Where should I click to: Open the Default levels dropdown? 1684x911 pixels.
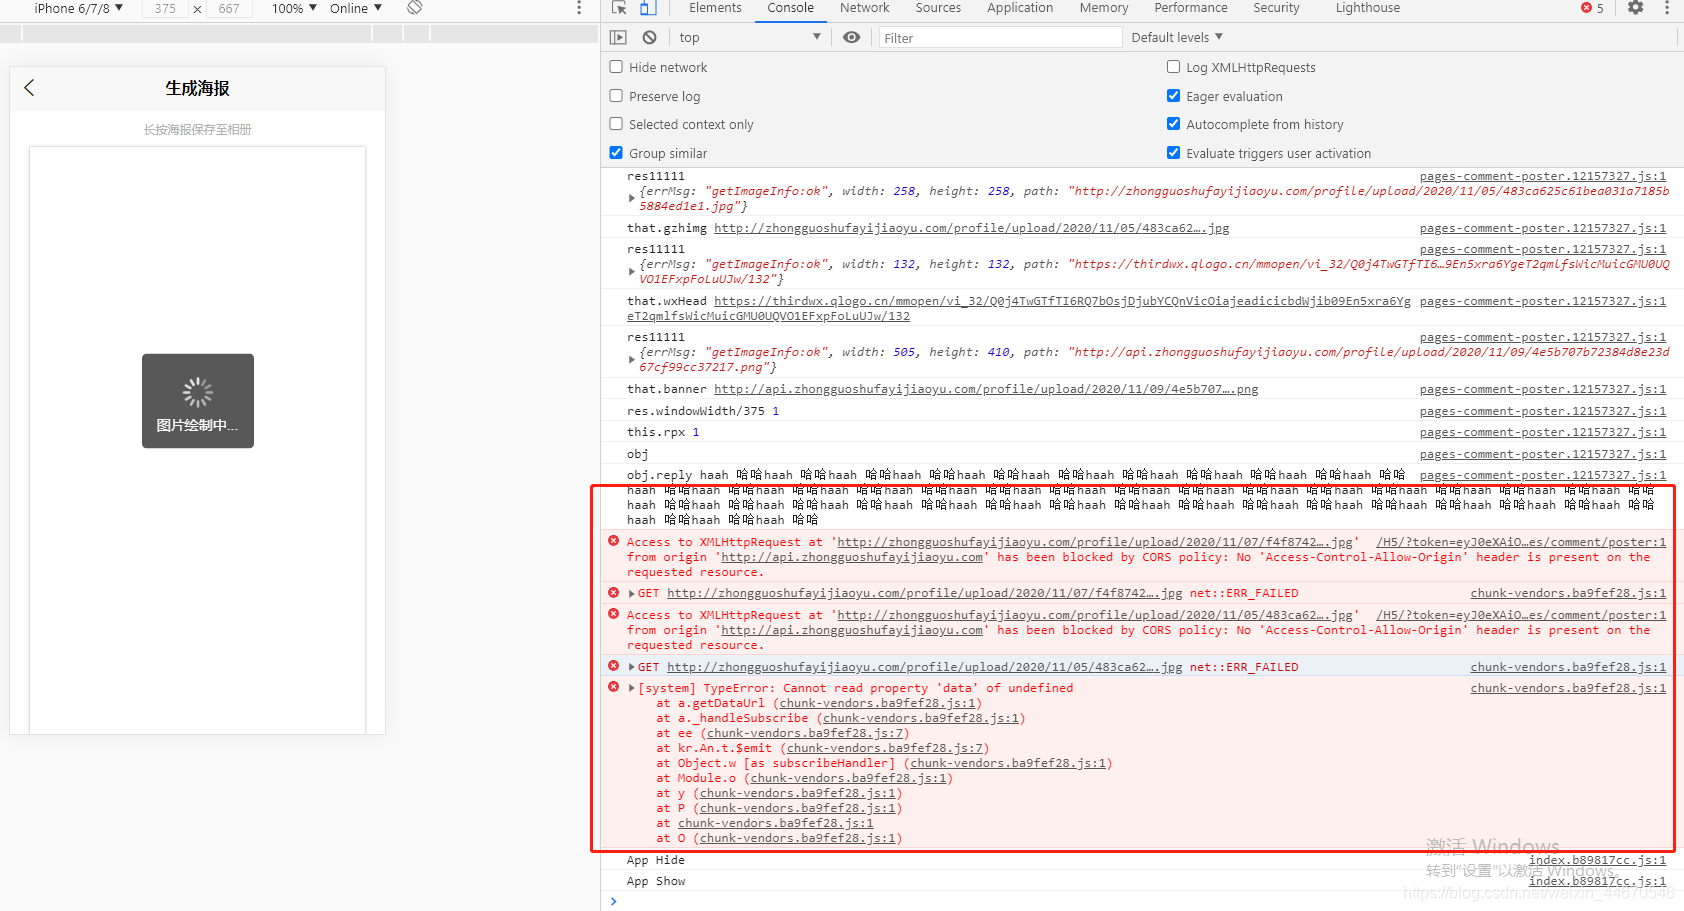click(1176, 37)
